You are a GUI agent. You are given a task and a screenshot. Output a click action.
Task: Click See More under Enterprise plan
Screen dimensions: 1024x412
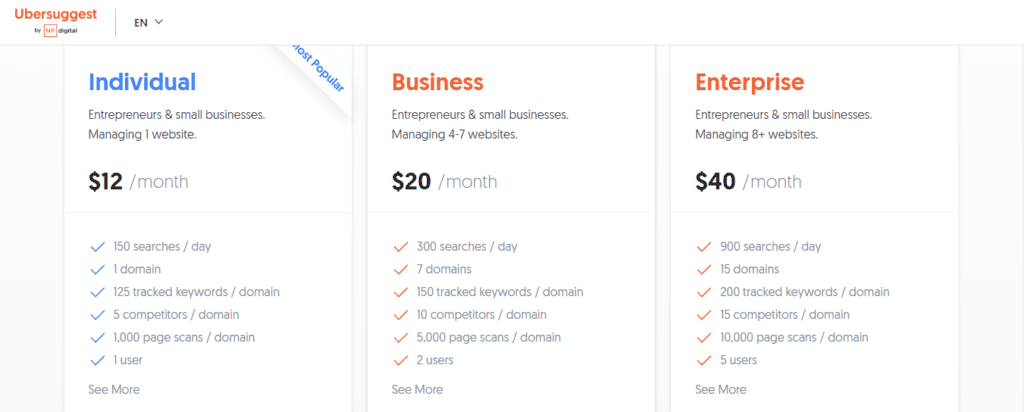[x=720, y=390]
